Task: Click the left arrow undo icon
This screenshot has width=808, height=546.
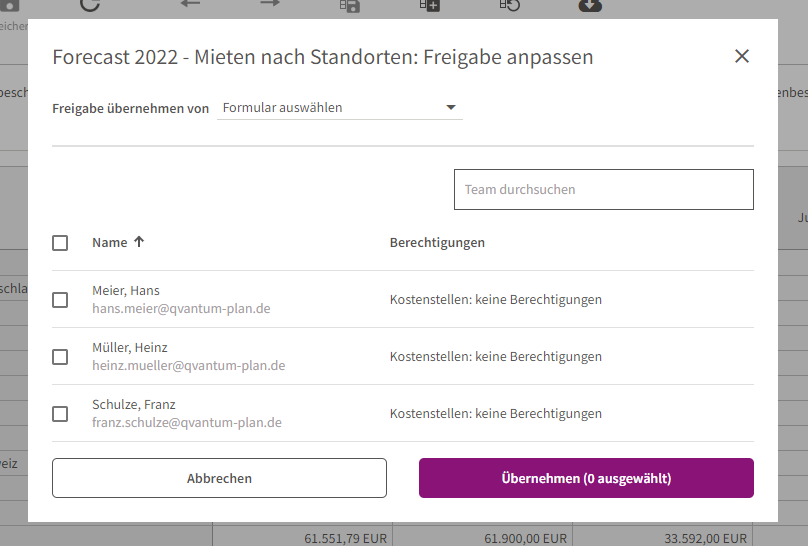Action: coord(190,4)
